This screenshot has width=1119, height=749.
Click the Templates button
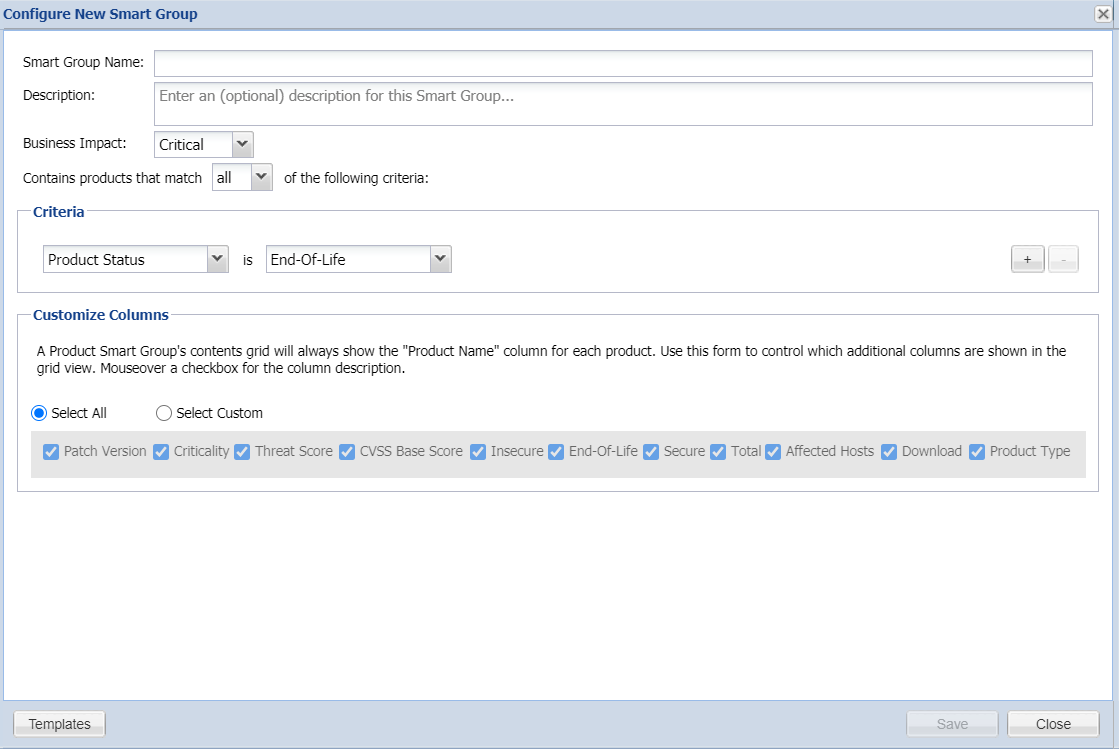60,724
